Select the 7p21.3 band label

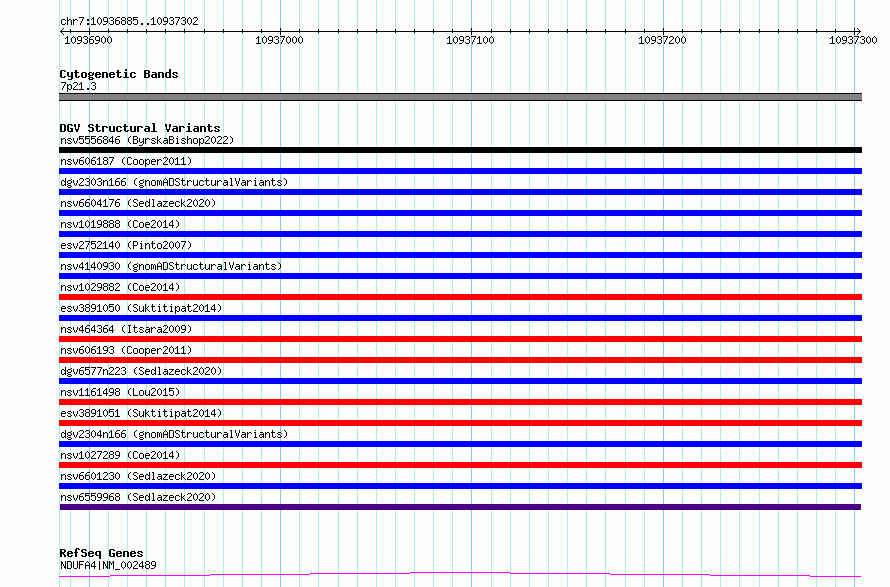click(x=78, y=86)
